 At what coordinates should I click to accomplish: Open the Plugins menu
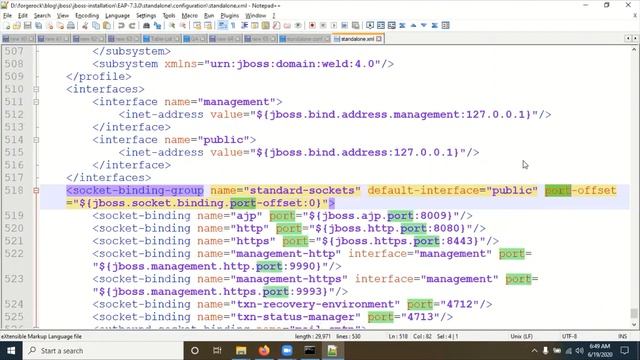[x=229, y=16]
